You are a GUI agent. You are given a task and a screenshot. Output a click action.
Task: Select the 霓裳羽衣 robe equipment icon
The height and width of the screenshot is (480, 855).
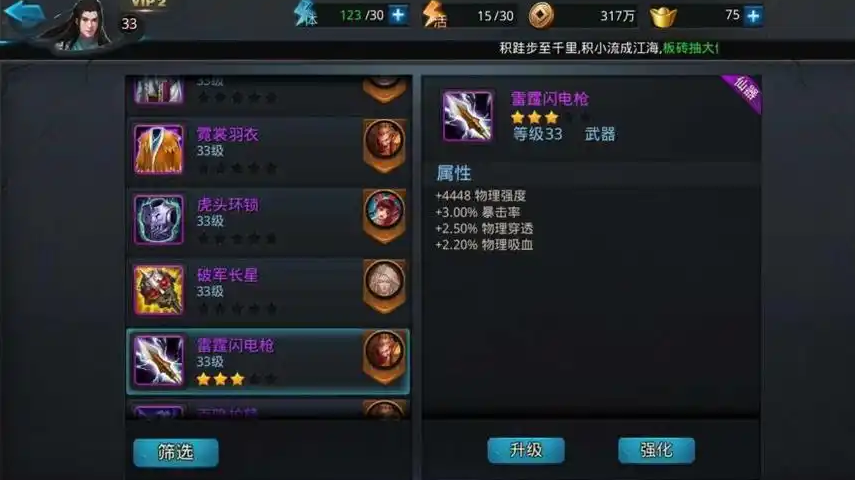159,149
